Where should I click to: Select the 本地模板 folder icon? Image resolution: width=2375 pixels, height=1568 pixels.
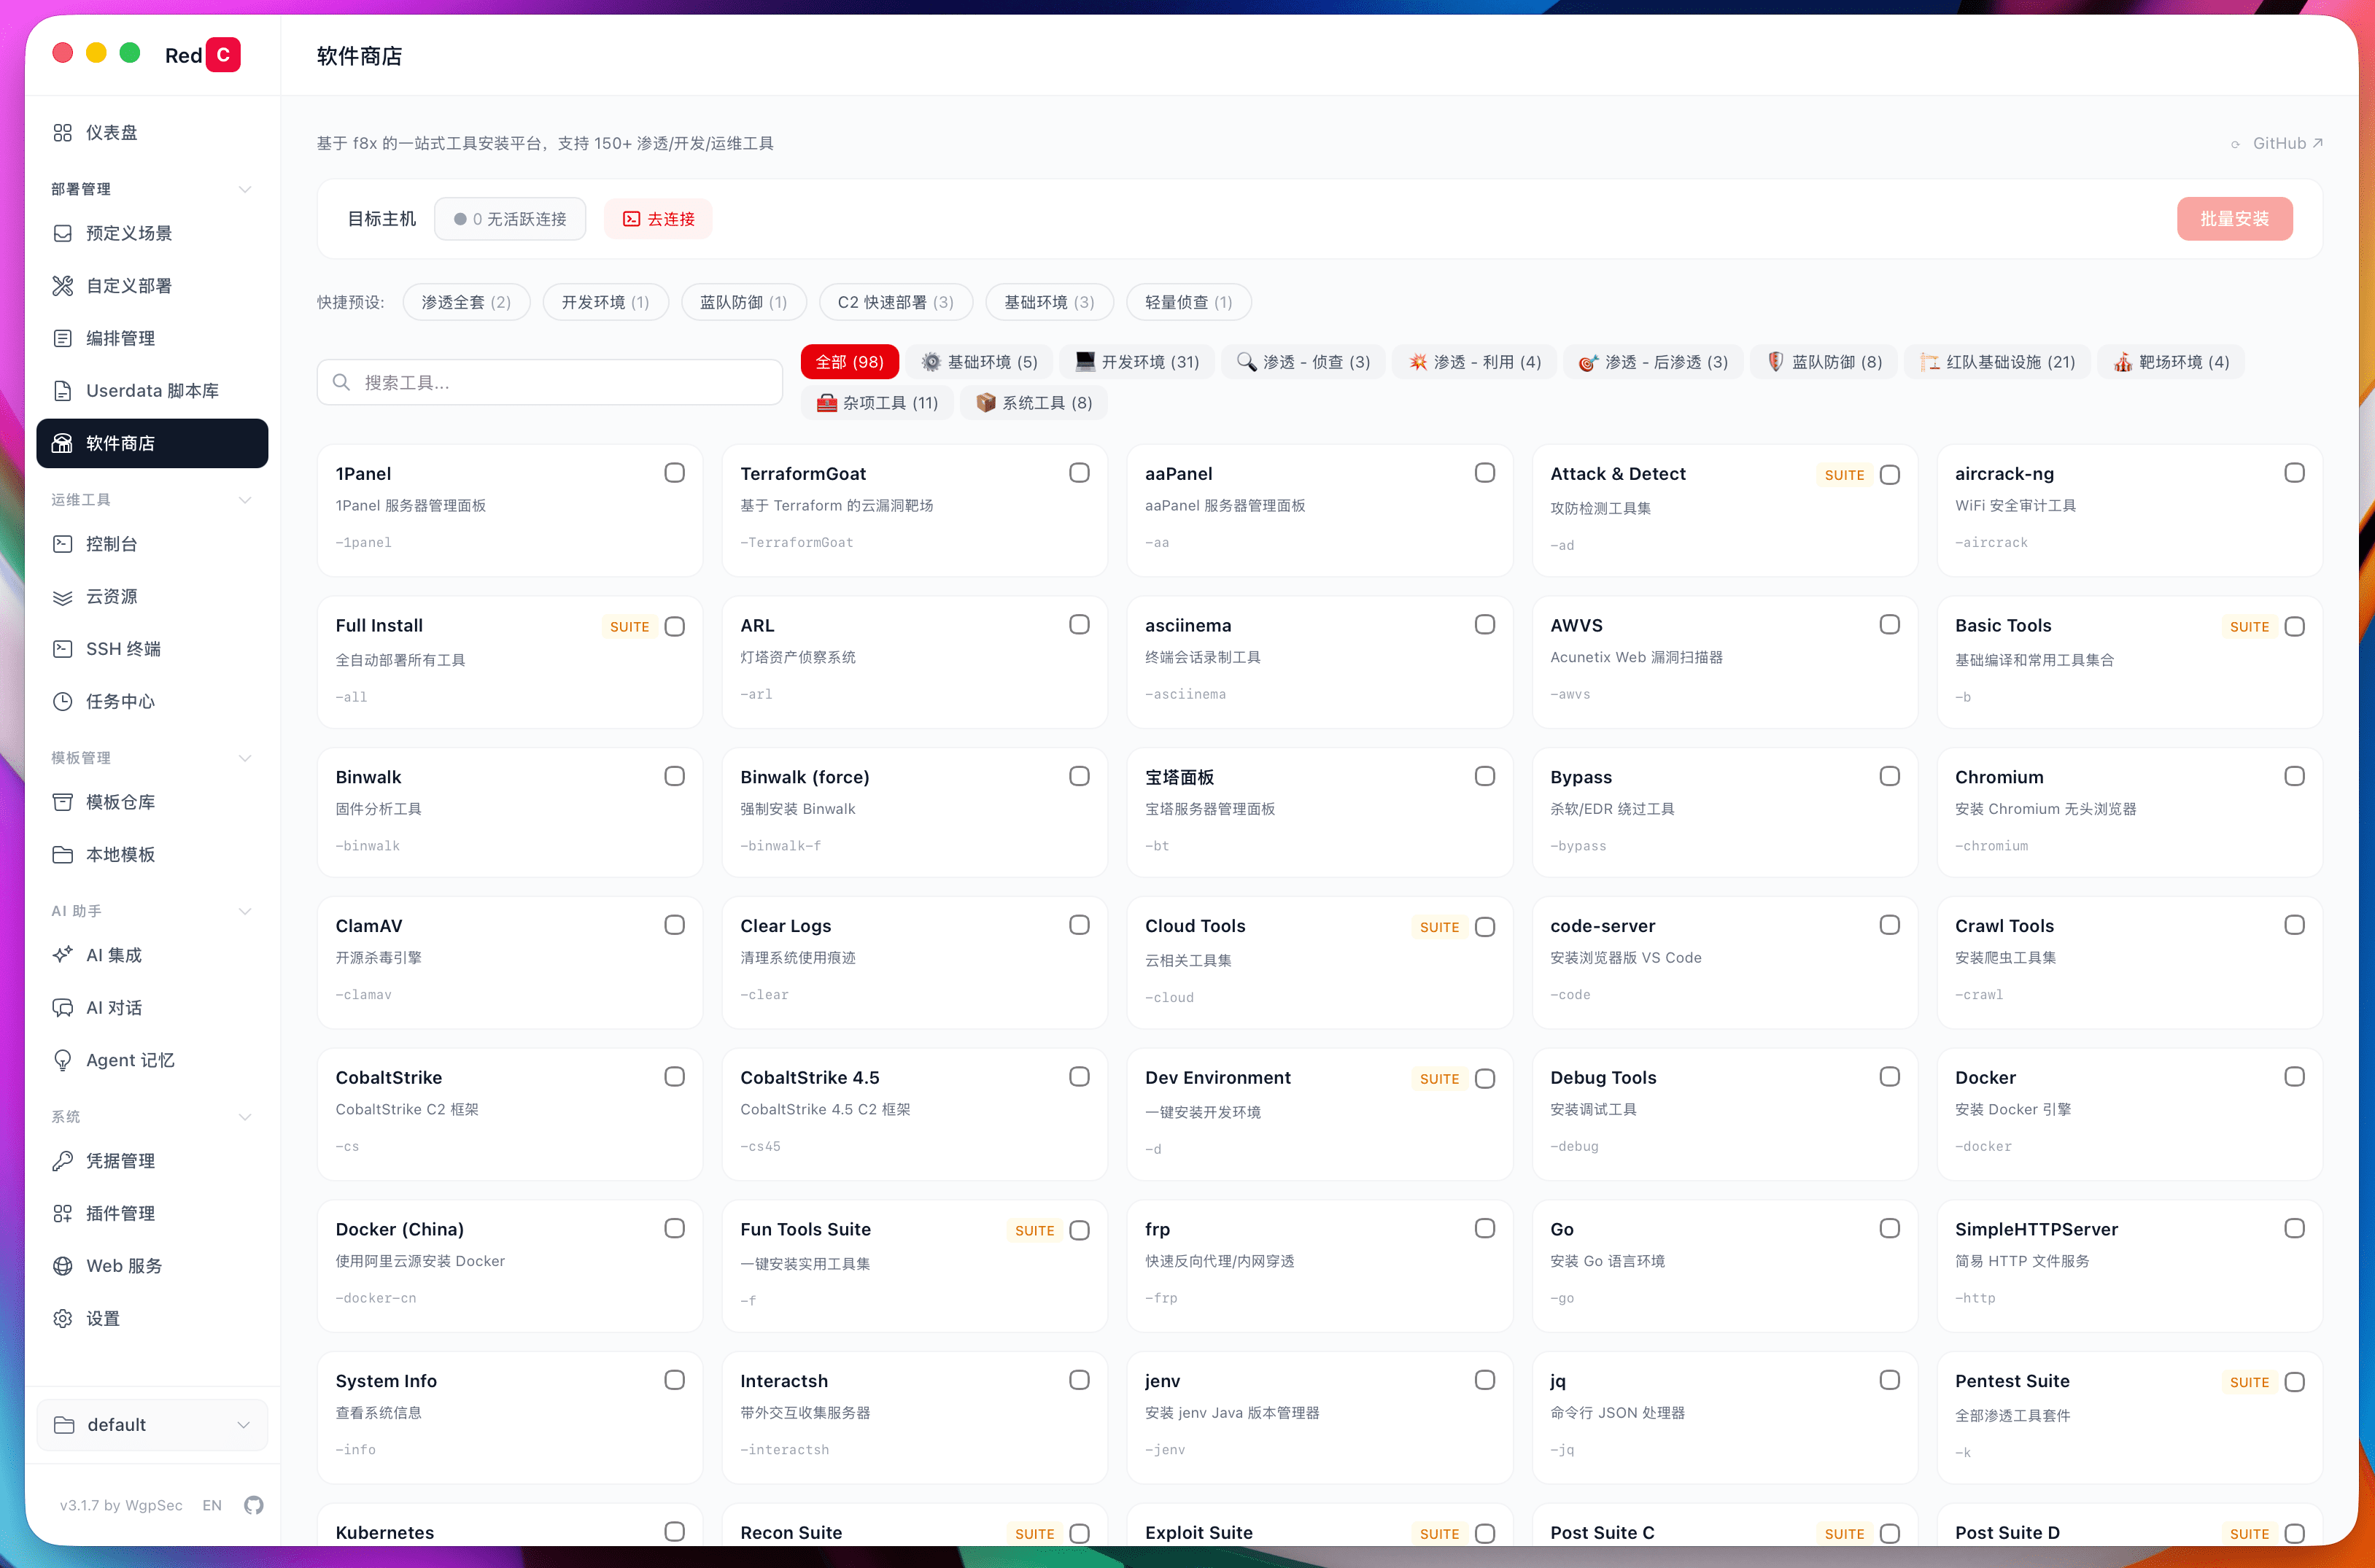pos(62,855)
